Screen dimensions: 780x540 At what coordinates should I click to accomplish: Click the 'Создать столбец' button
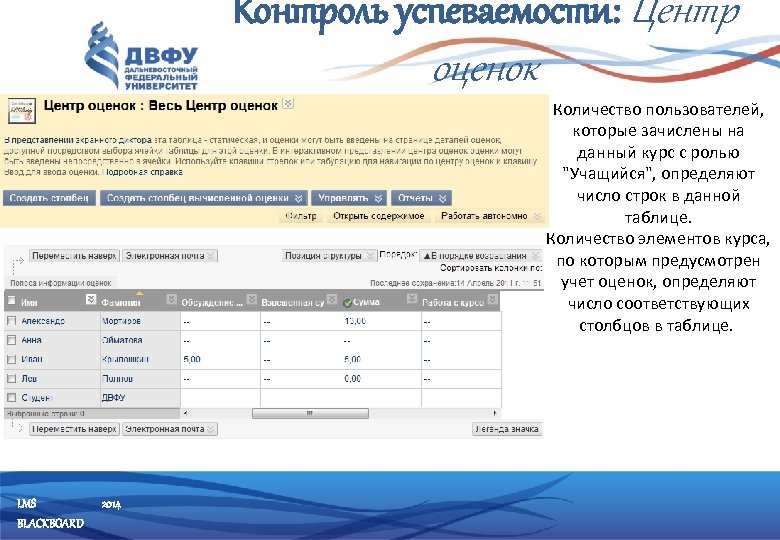[x=49, y=198]
